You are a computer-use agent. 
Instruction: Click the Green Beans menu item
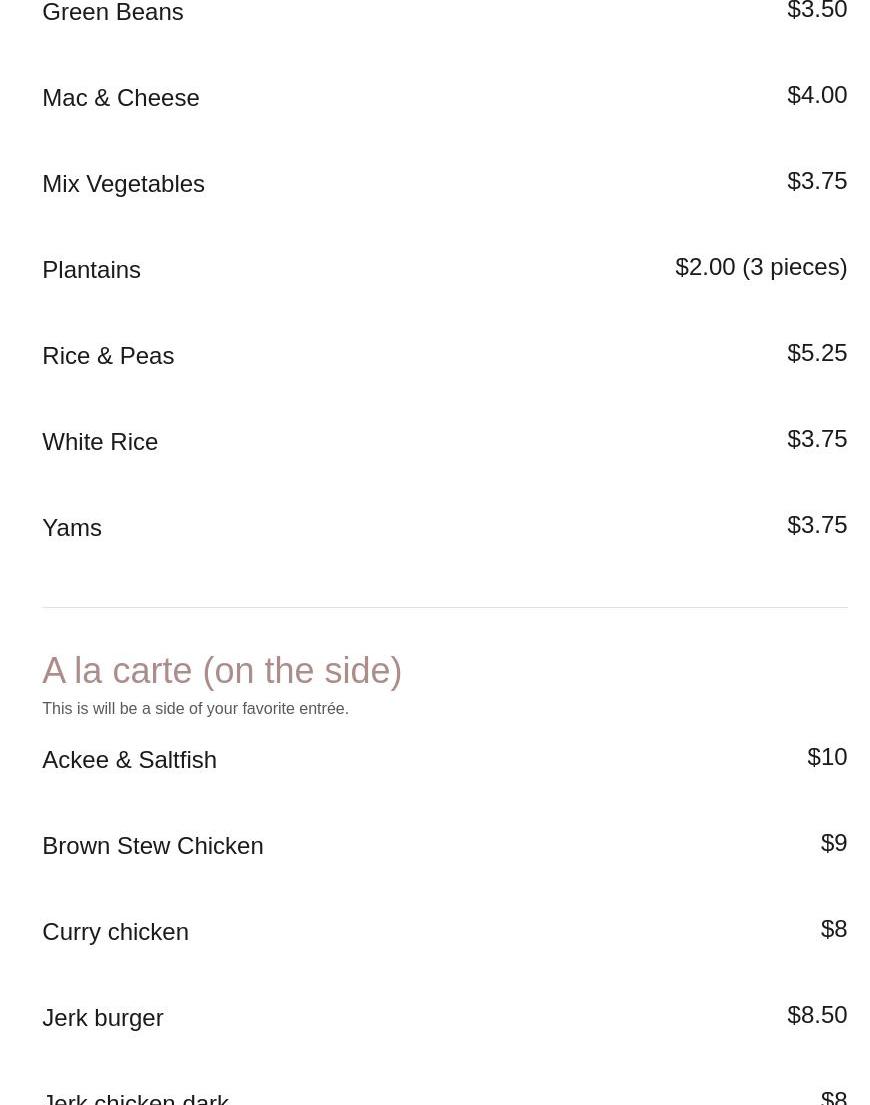(113, 13)
